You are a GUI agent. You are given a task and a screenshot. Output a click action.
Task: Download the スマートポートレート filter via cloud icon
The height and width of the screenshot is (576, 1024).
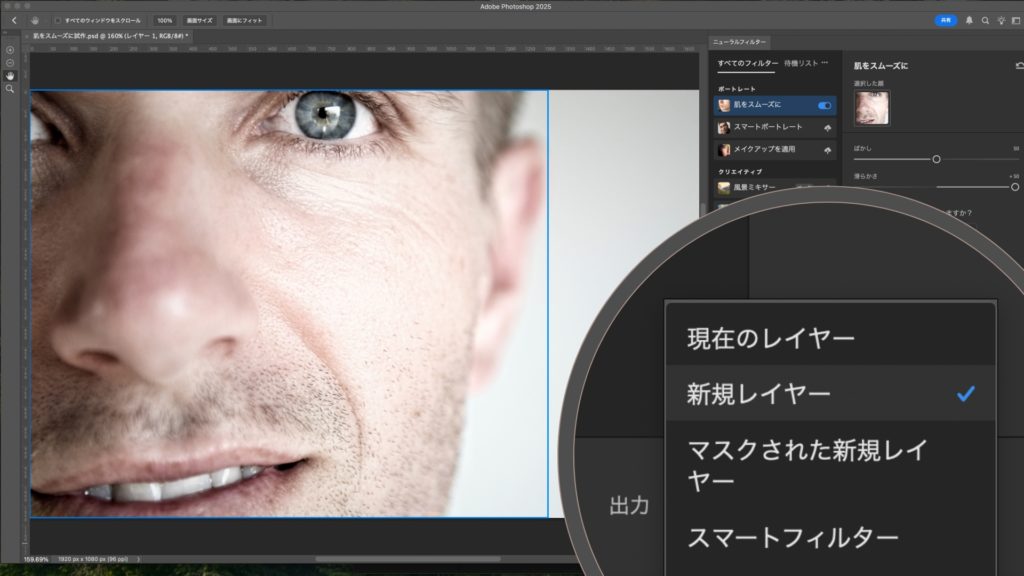[x=827, y=128]
